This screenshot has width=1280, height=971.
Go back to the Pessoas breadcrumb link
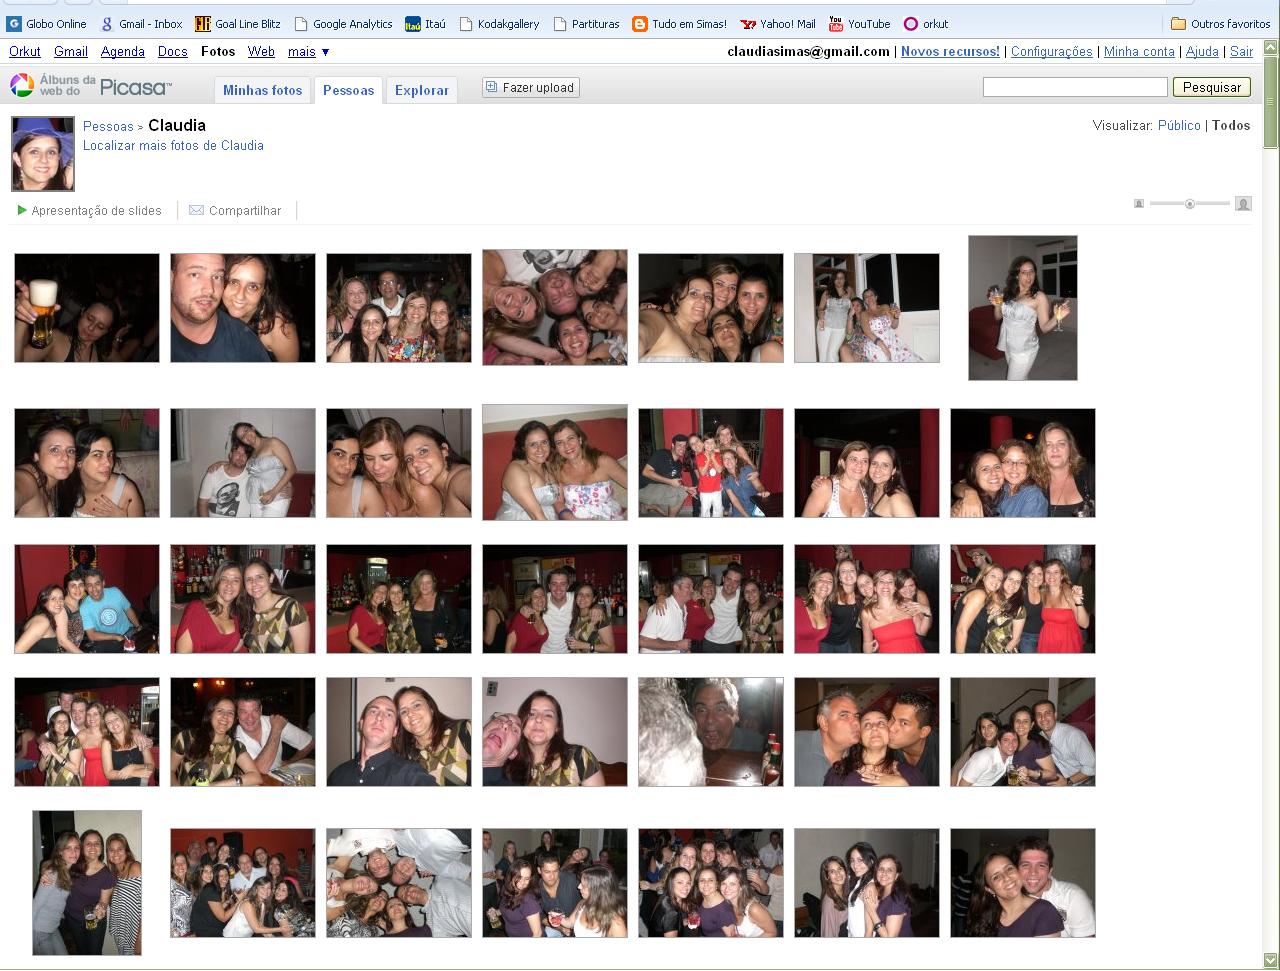tap(108, 127)
